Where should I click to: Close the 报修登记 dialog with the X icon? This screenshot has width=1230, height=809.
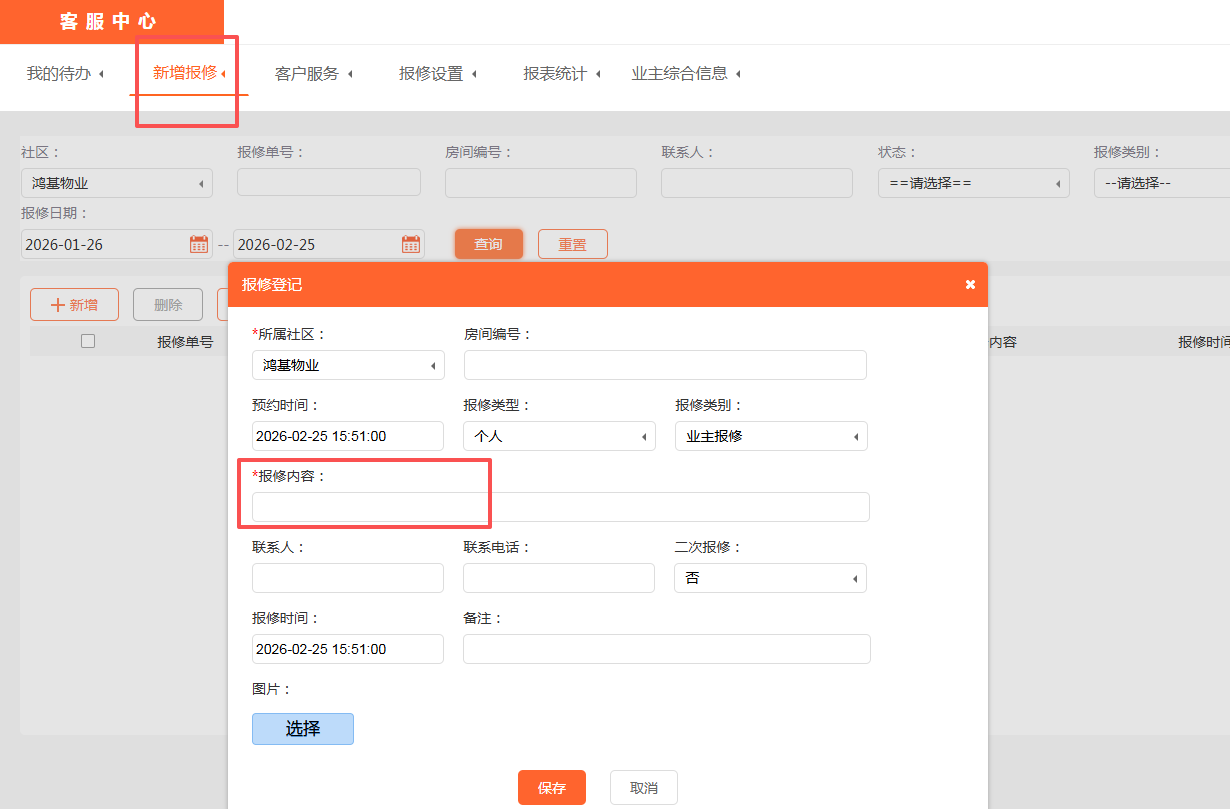[969, 284]
